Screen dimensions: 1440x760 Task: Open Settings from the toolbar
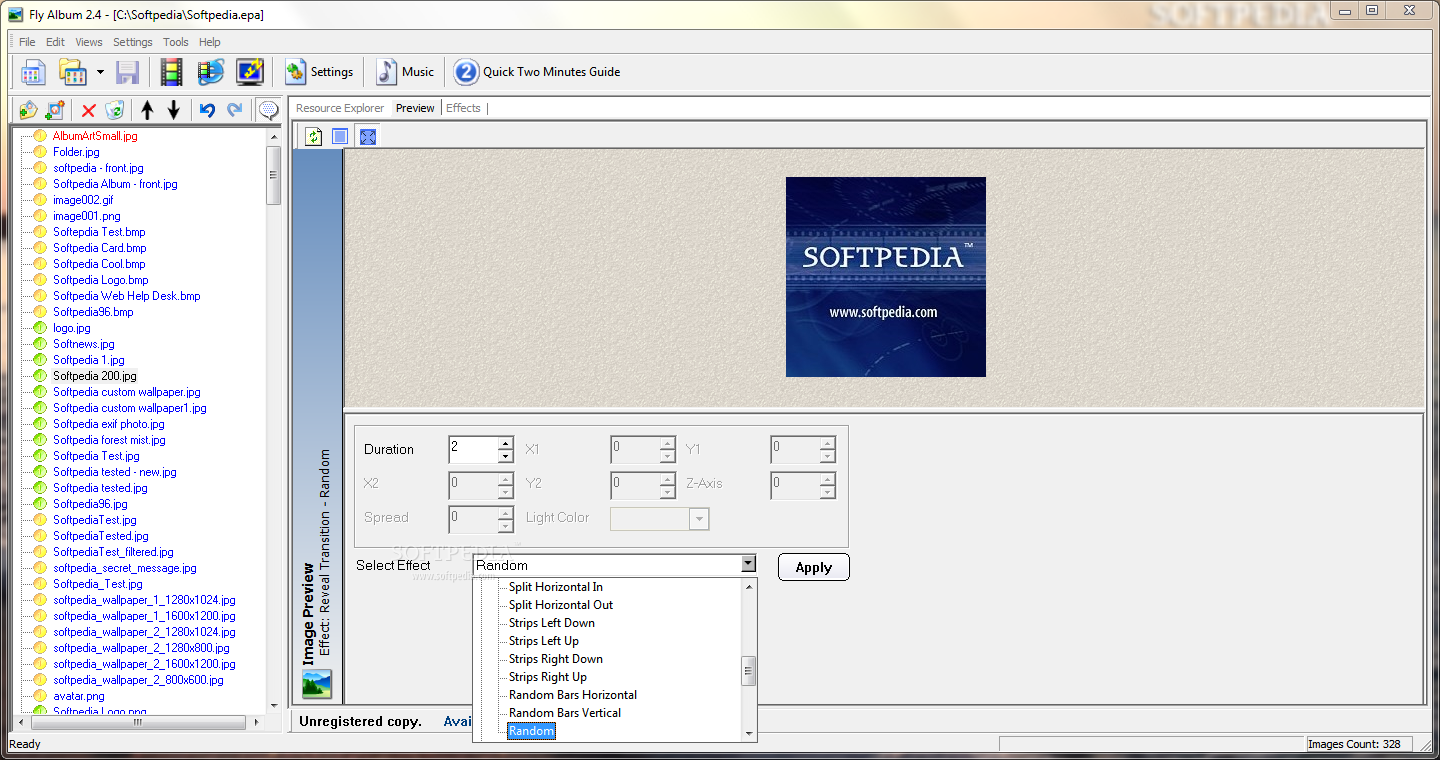(319, 72)
